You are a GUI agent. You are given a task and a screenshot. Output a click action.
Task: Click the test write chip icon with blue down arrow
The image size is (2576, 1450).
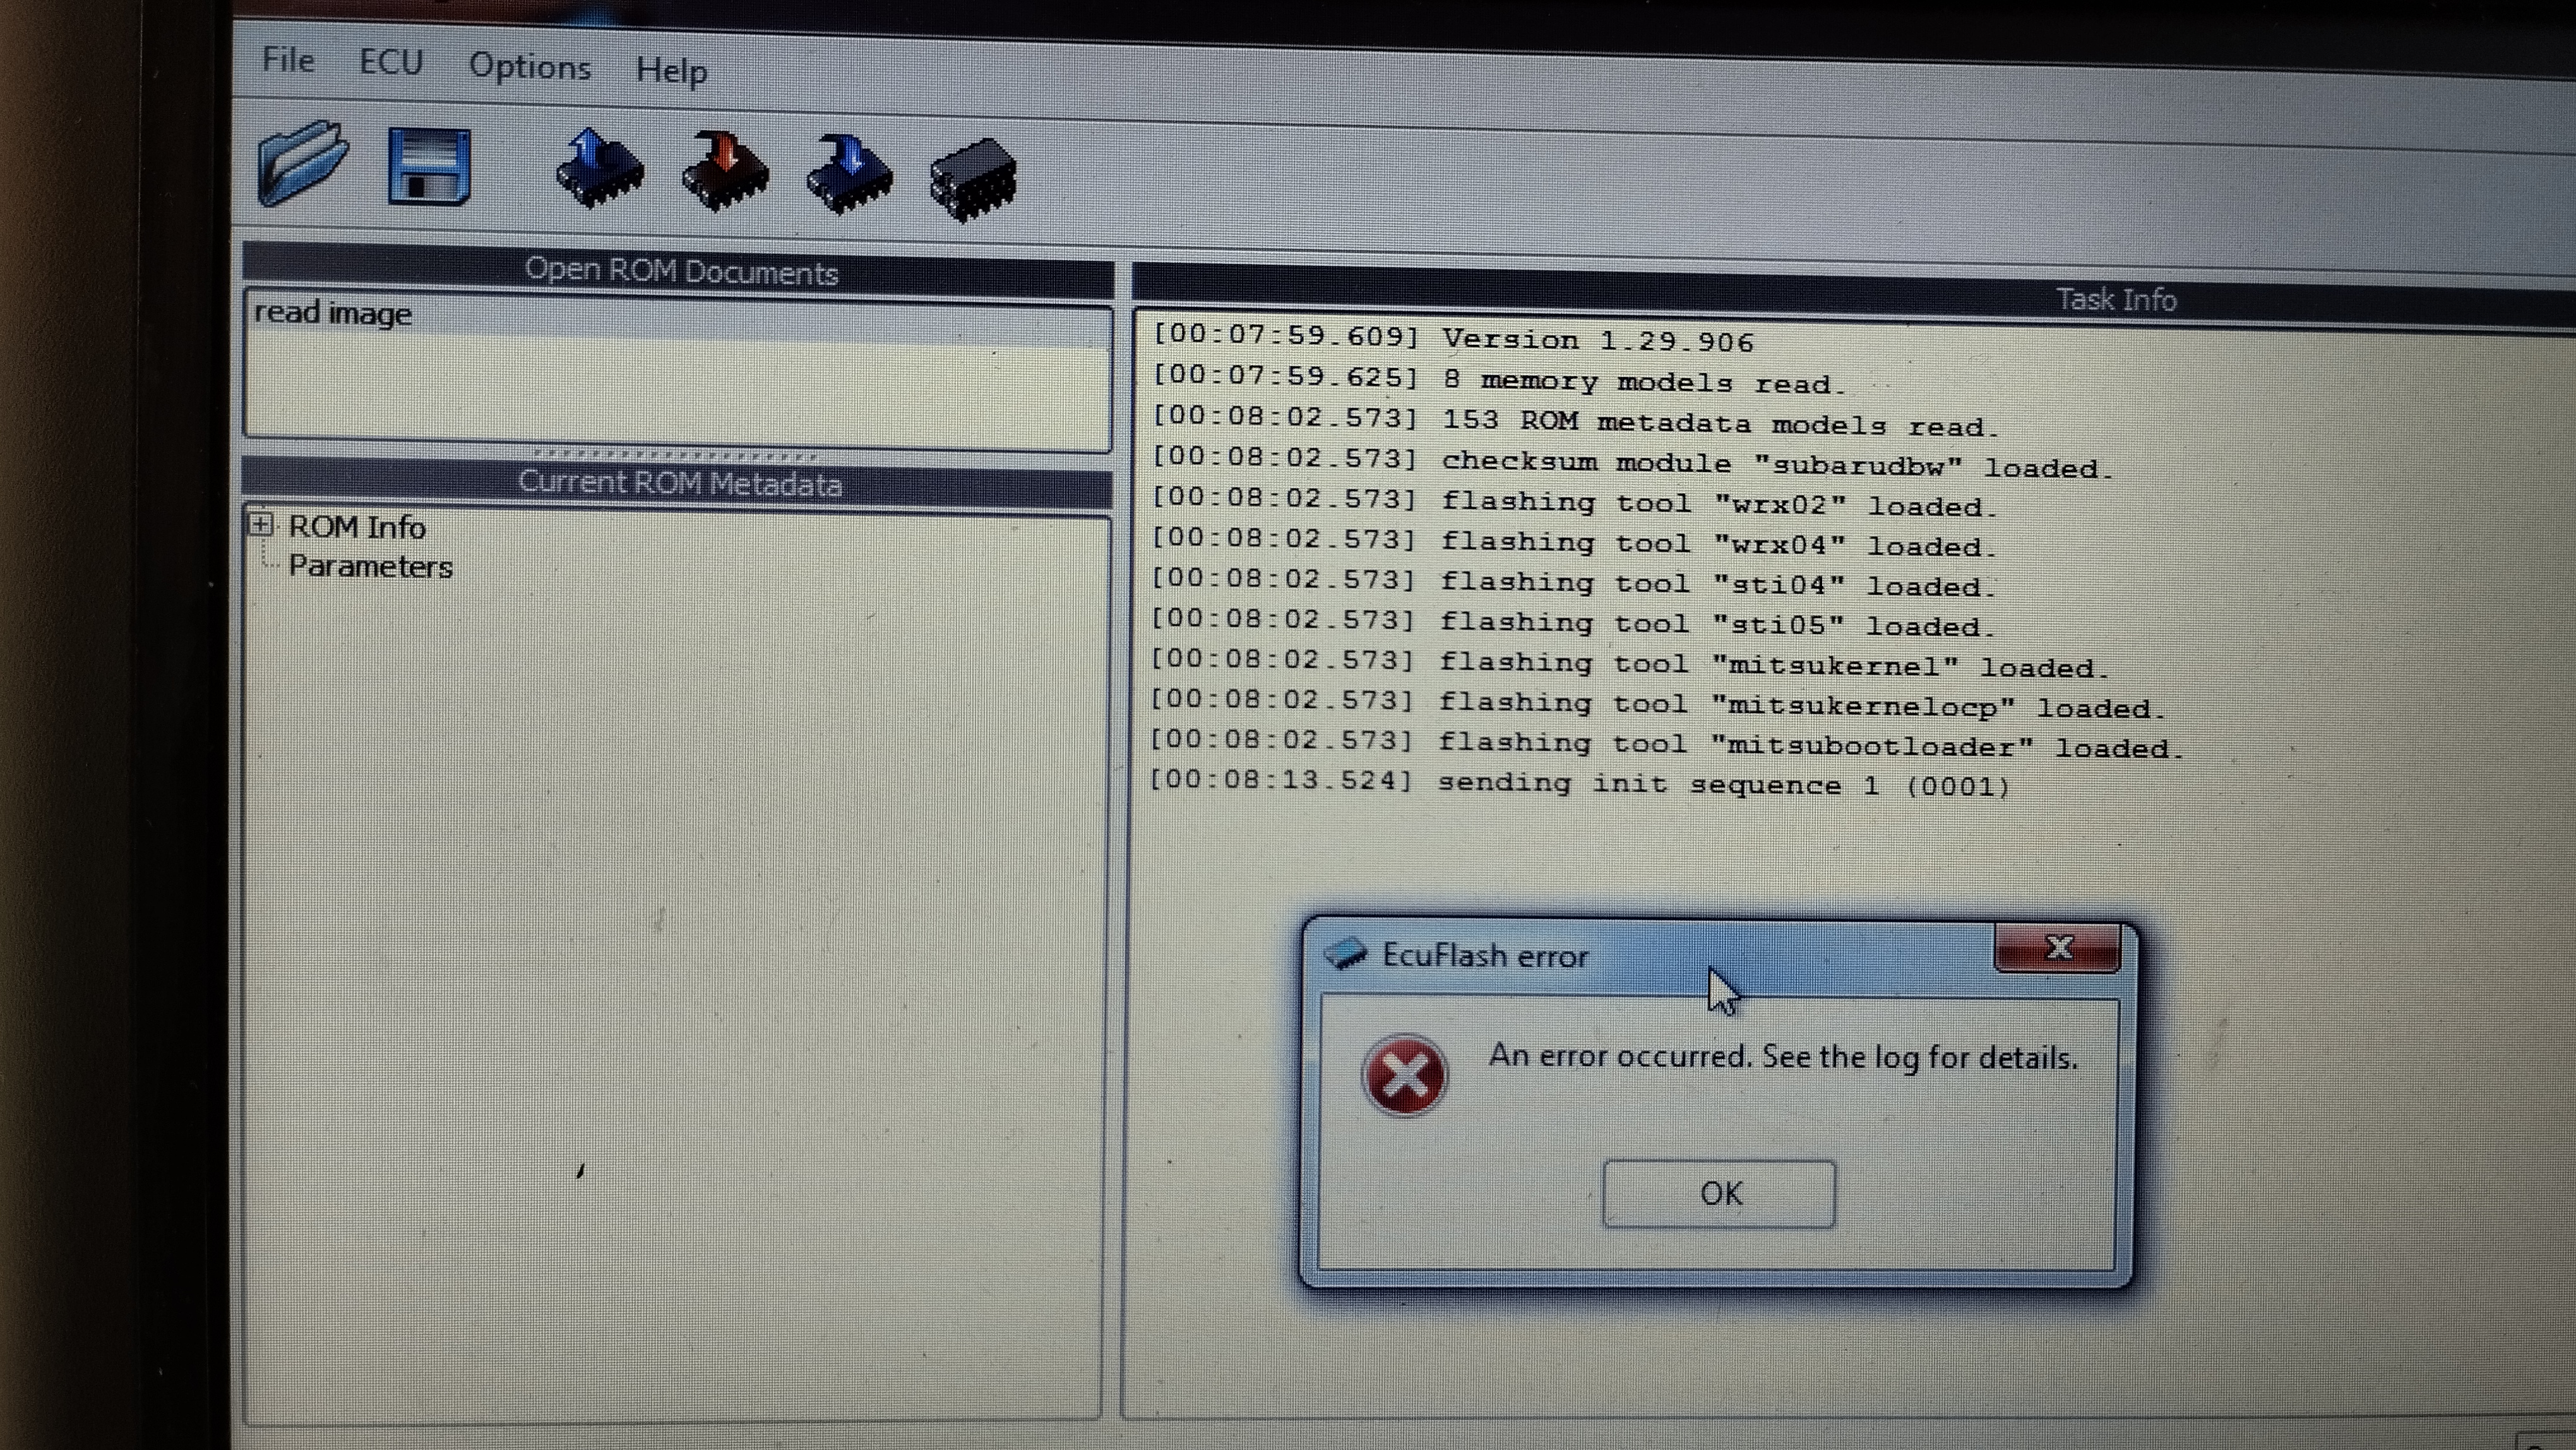point(849,175)
